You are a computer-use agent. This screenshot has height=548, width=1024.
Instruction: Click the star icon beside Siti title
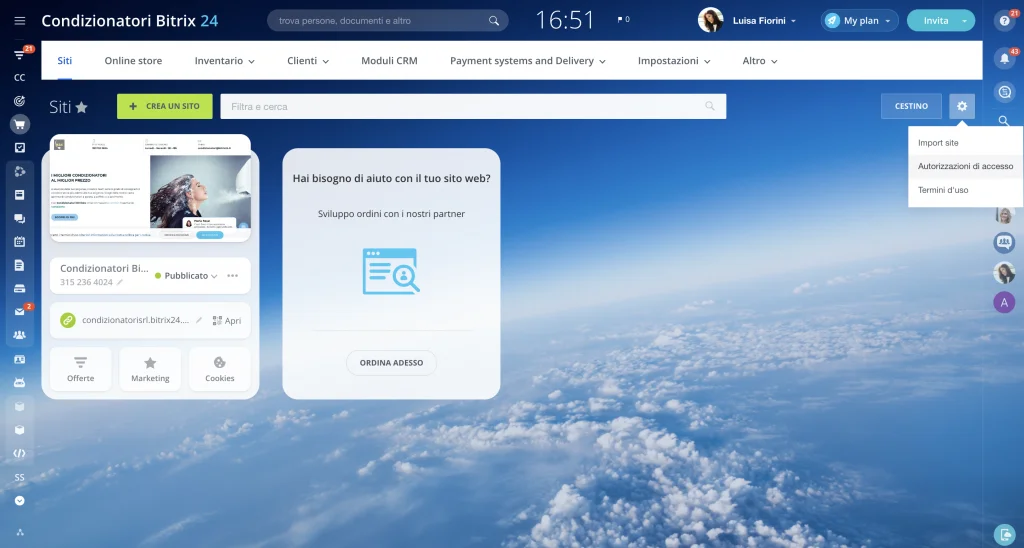point(82,107)
